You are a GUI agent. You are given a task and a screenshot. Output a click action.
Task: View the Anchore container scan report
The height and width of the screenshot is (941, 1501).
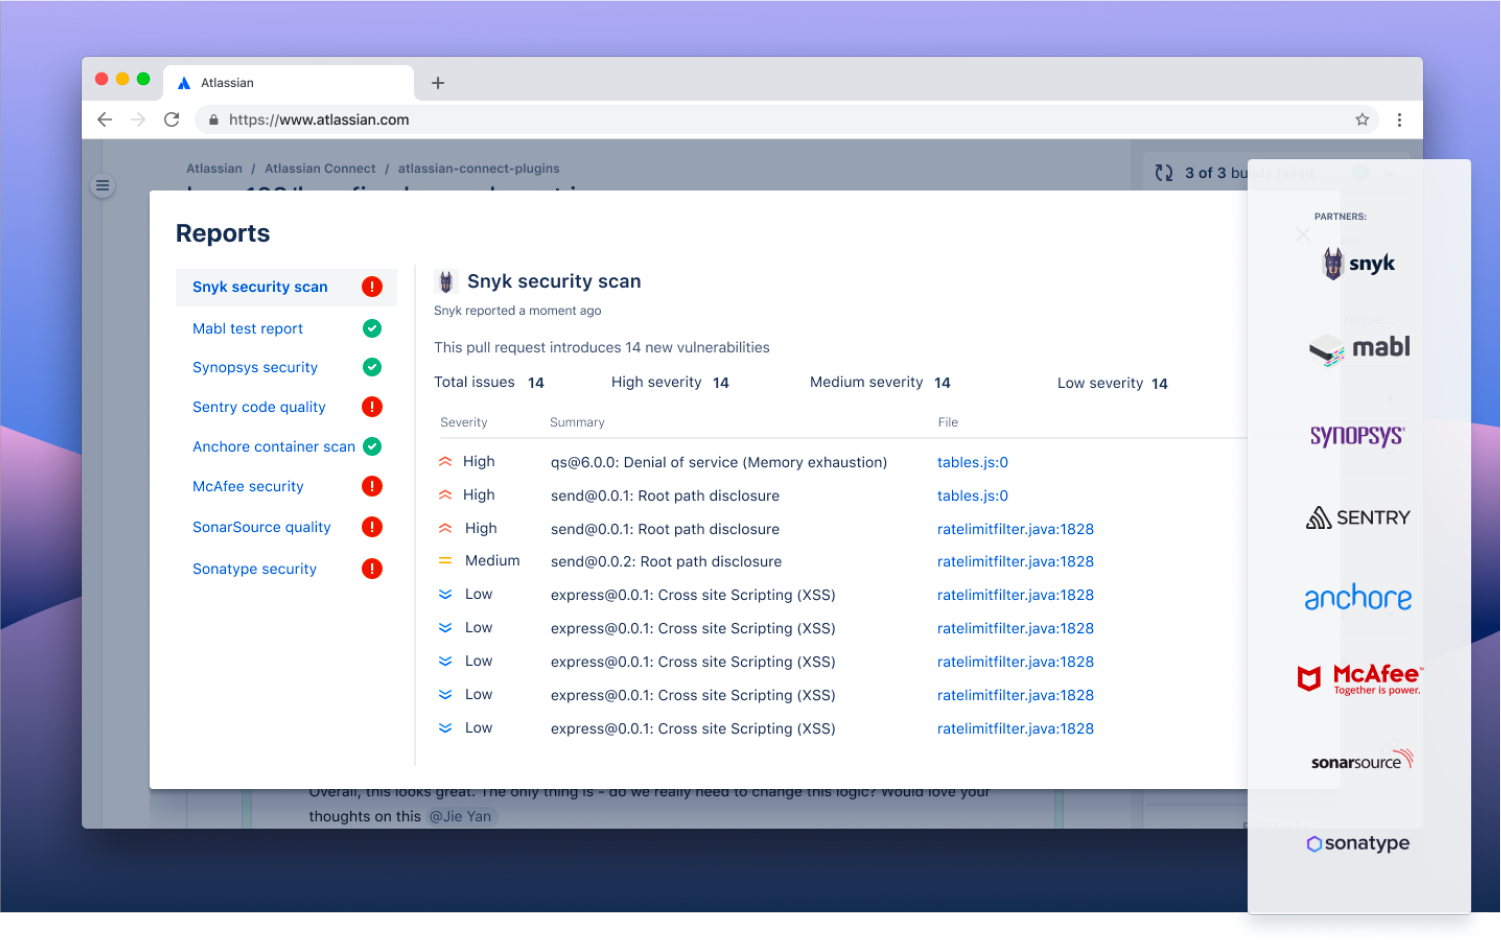point(274,447)
